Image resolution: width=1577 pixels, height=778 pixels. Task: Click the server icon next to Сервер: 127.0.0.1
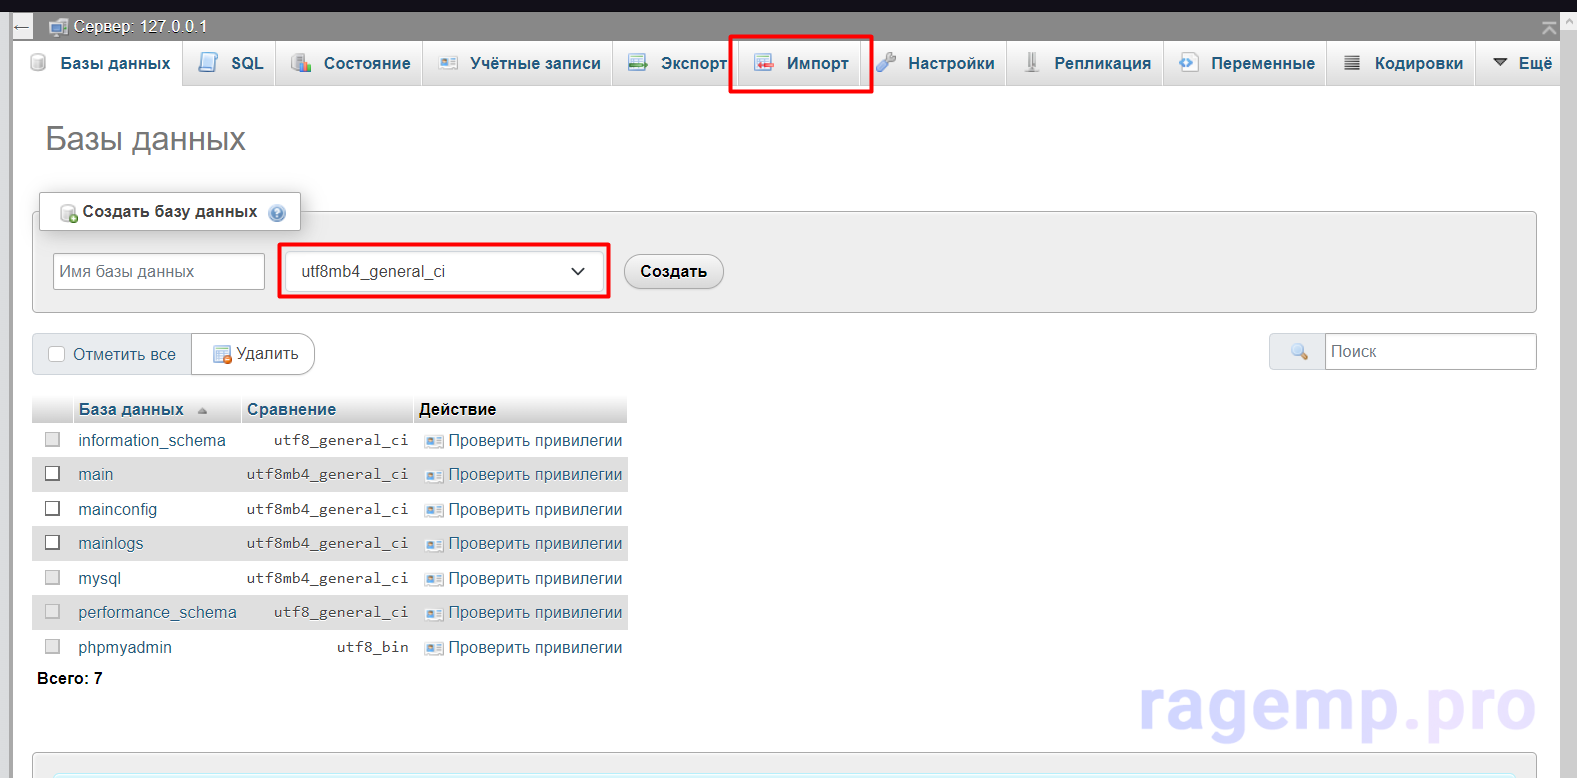pyautogui.click(x=59, y=27)
